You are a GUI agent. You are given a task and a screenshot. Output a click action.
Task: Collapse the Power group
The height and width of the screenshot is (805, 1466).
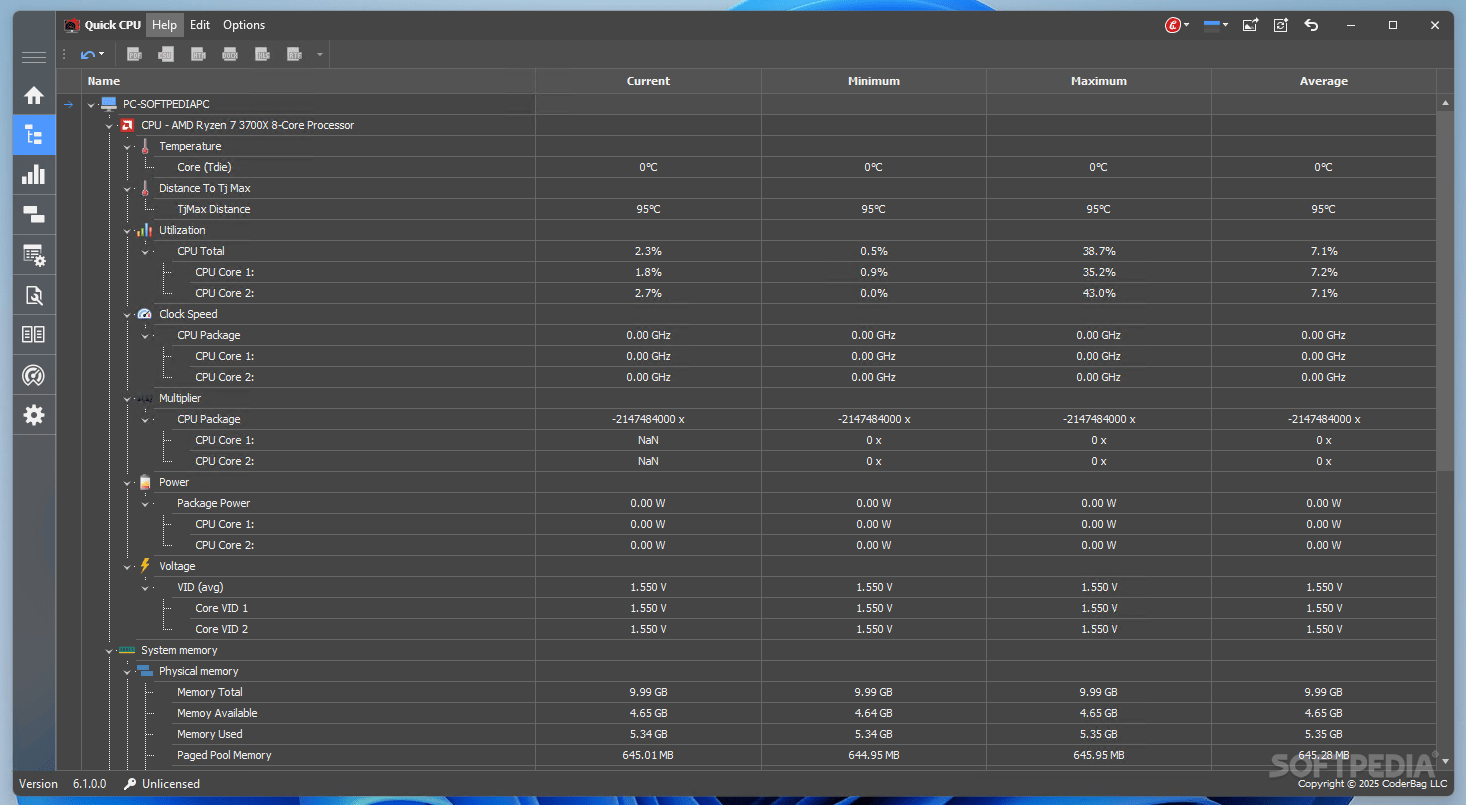127,482
